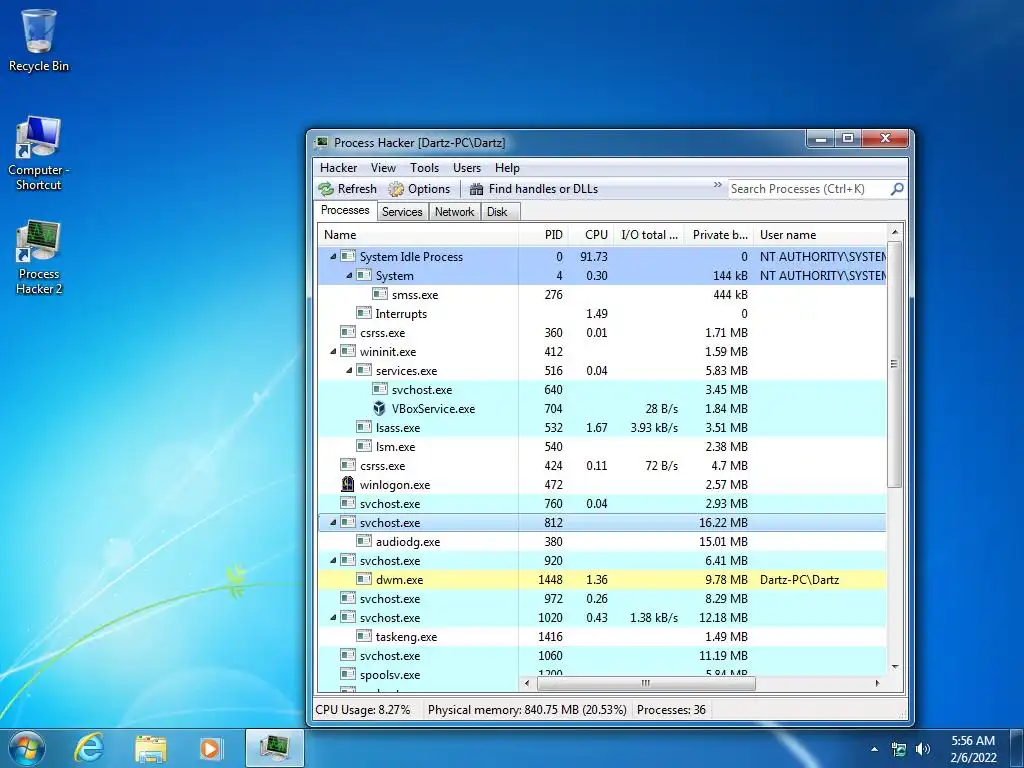The image size is (1024, 768).
Task: Open the Windows Start orb
Action: click(x=27, y=748)
